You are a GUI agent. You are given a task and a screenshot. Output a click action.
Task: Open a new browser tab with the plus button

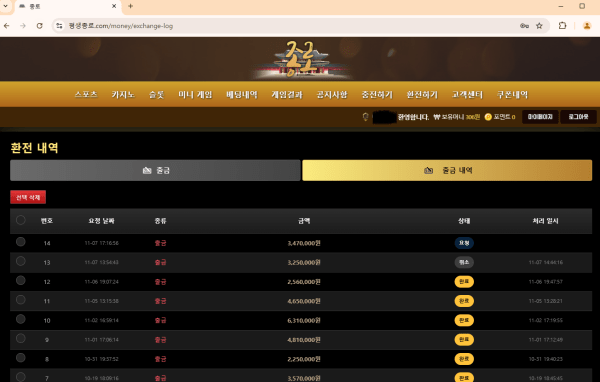coord(130,6)
